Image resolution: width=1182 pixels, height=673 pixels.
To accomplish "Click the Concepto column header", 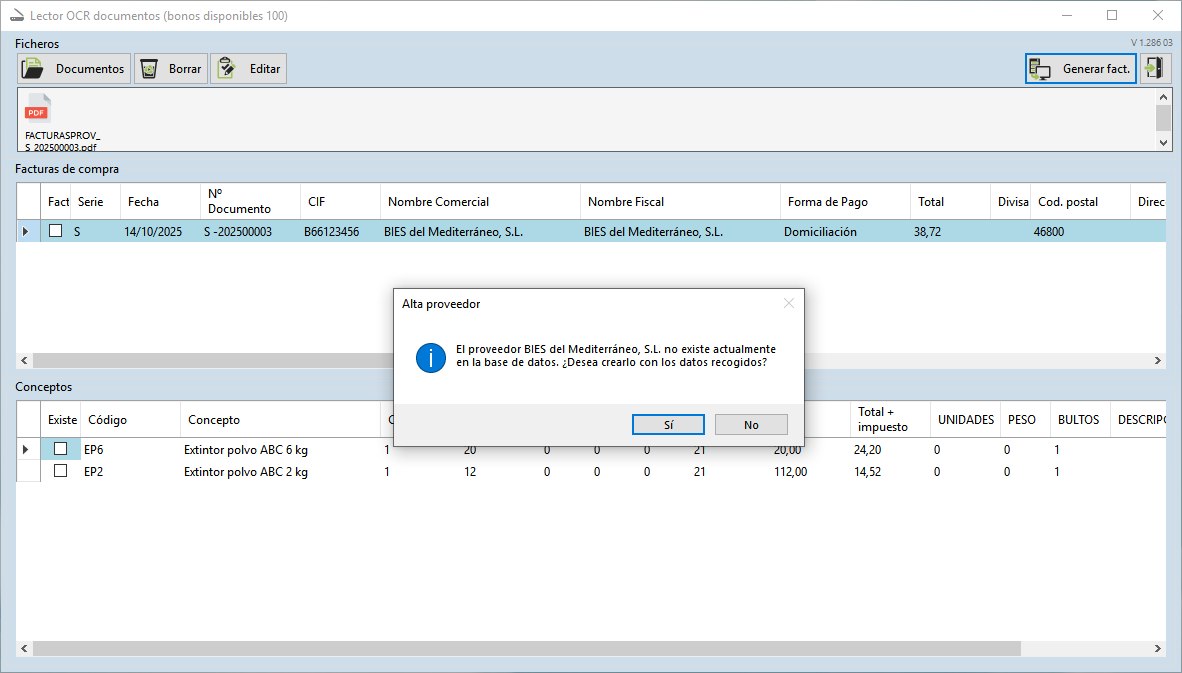I will 280,419.
